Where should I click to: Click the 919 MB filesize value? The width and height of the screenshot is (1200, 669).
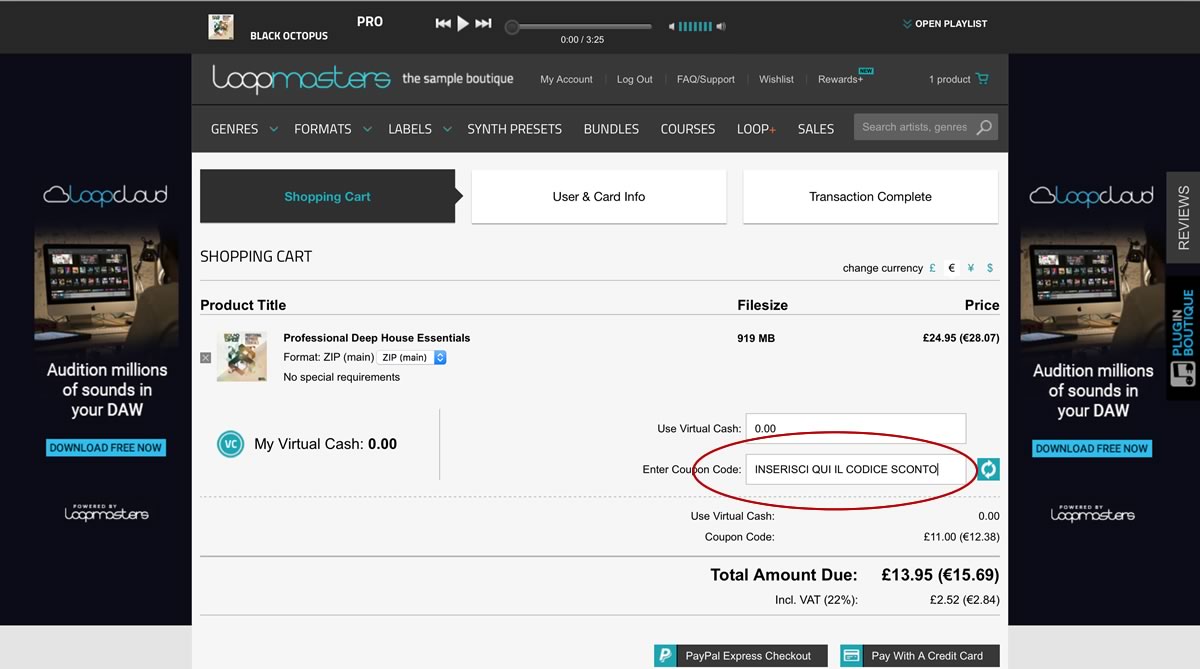pos(756,338)
